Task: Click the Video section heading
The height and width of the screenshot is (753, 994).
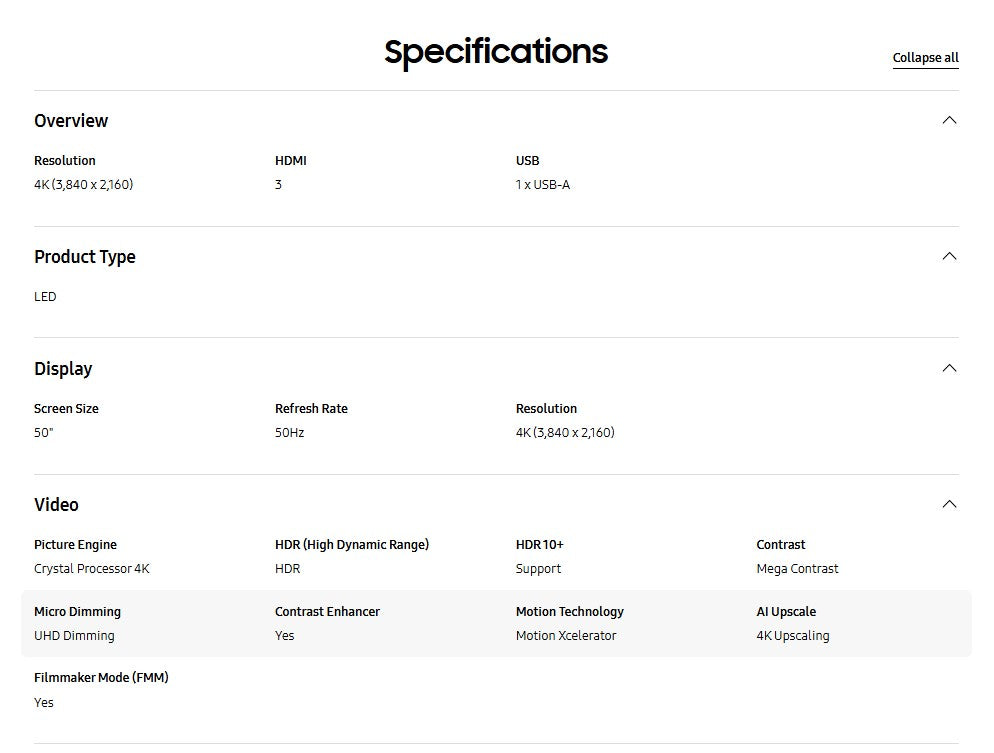Action: click(x=56, y=505)
